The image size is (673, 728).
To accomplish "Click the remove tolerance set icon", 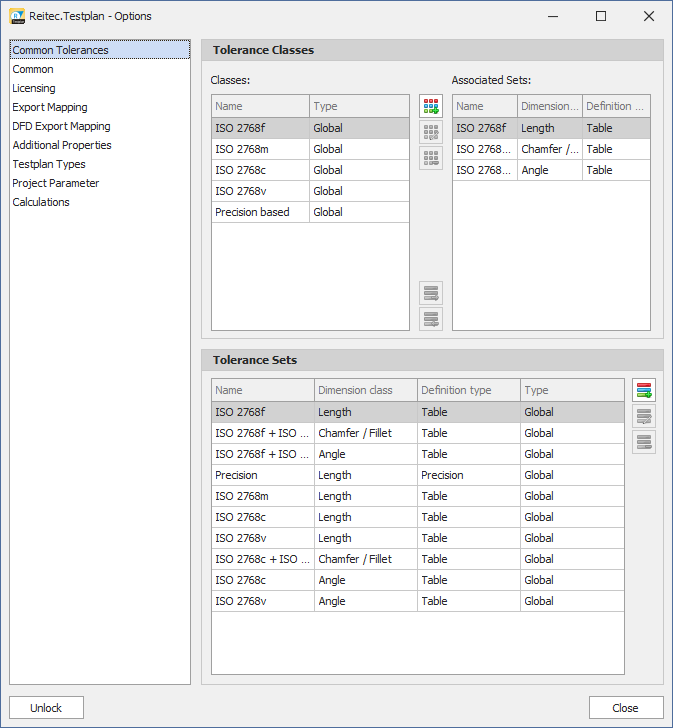I will click(644, 441).
